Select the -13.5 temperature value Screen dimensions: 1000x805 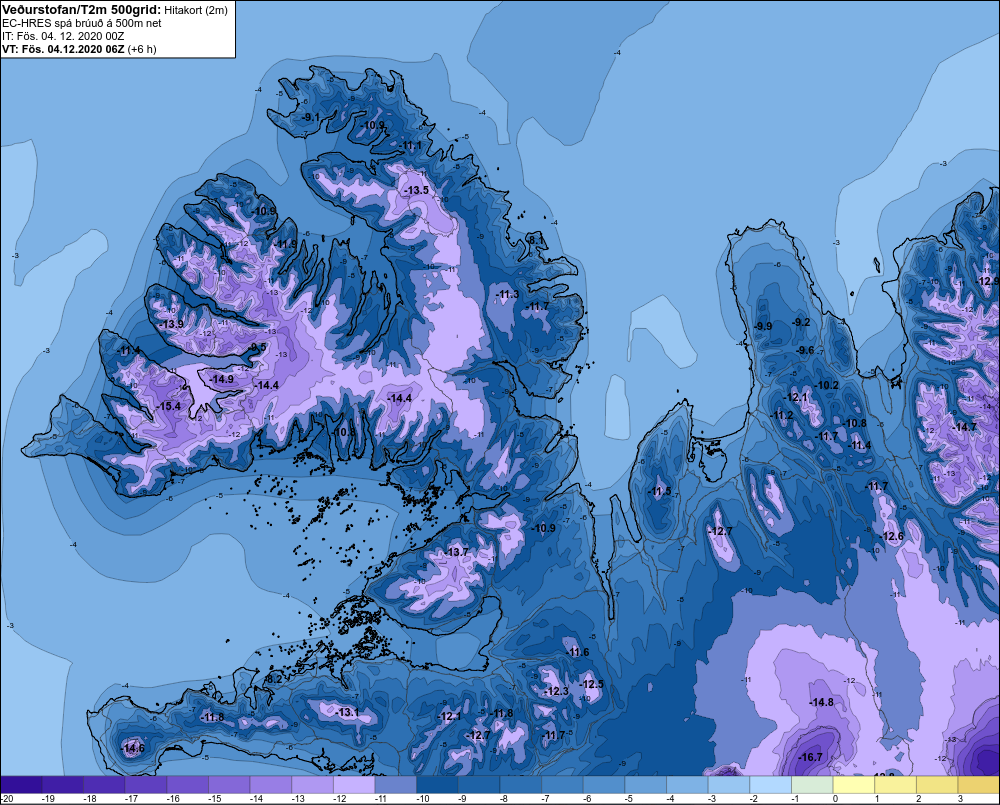pyautogui.click(x=417, y=190)
